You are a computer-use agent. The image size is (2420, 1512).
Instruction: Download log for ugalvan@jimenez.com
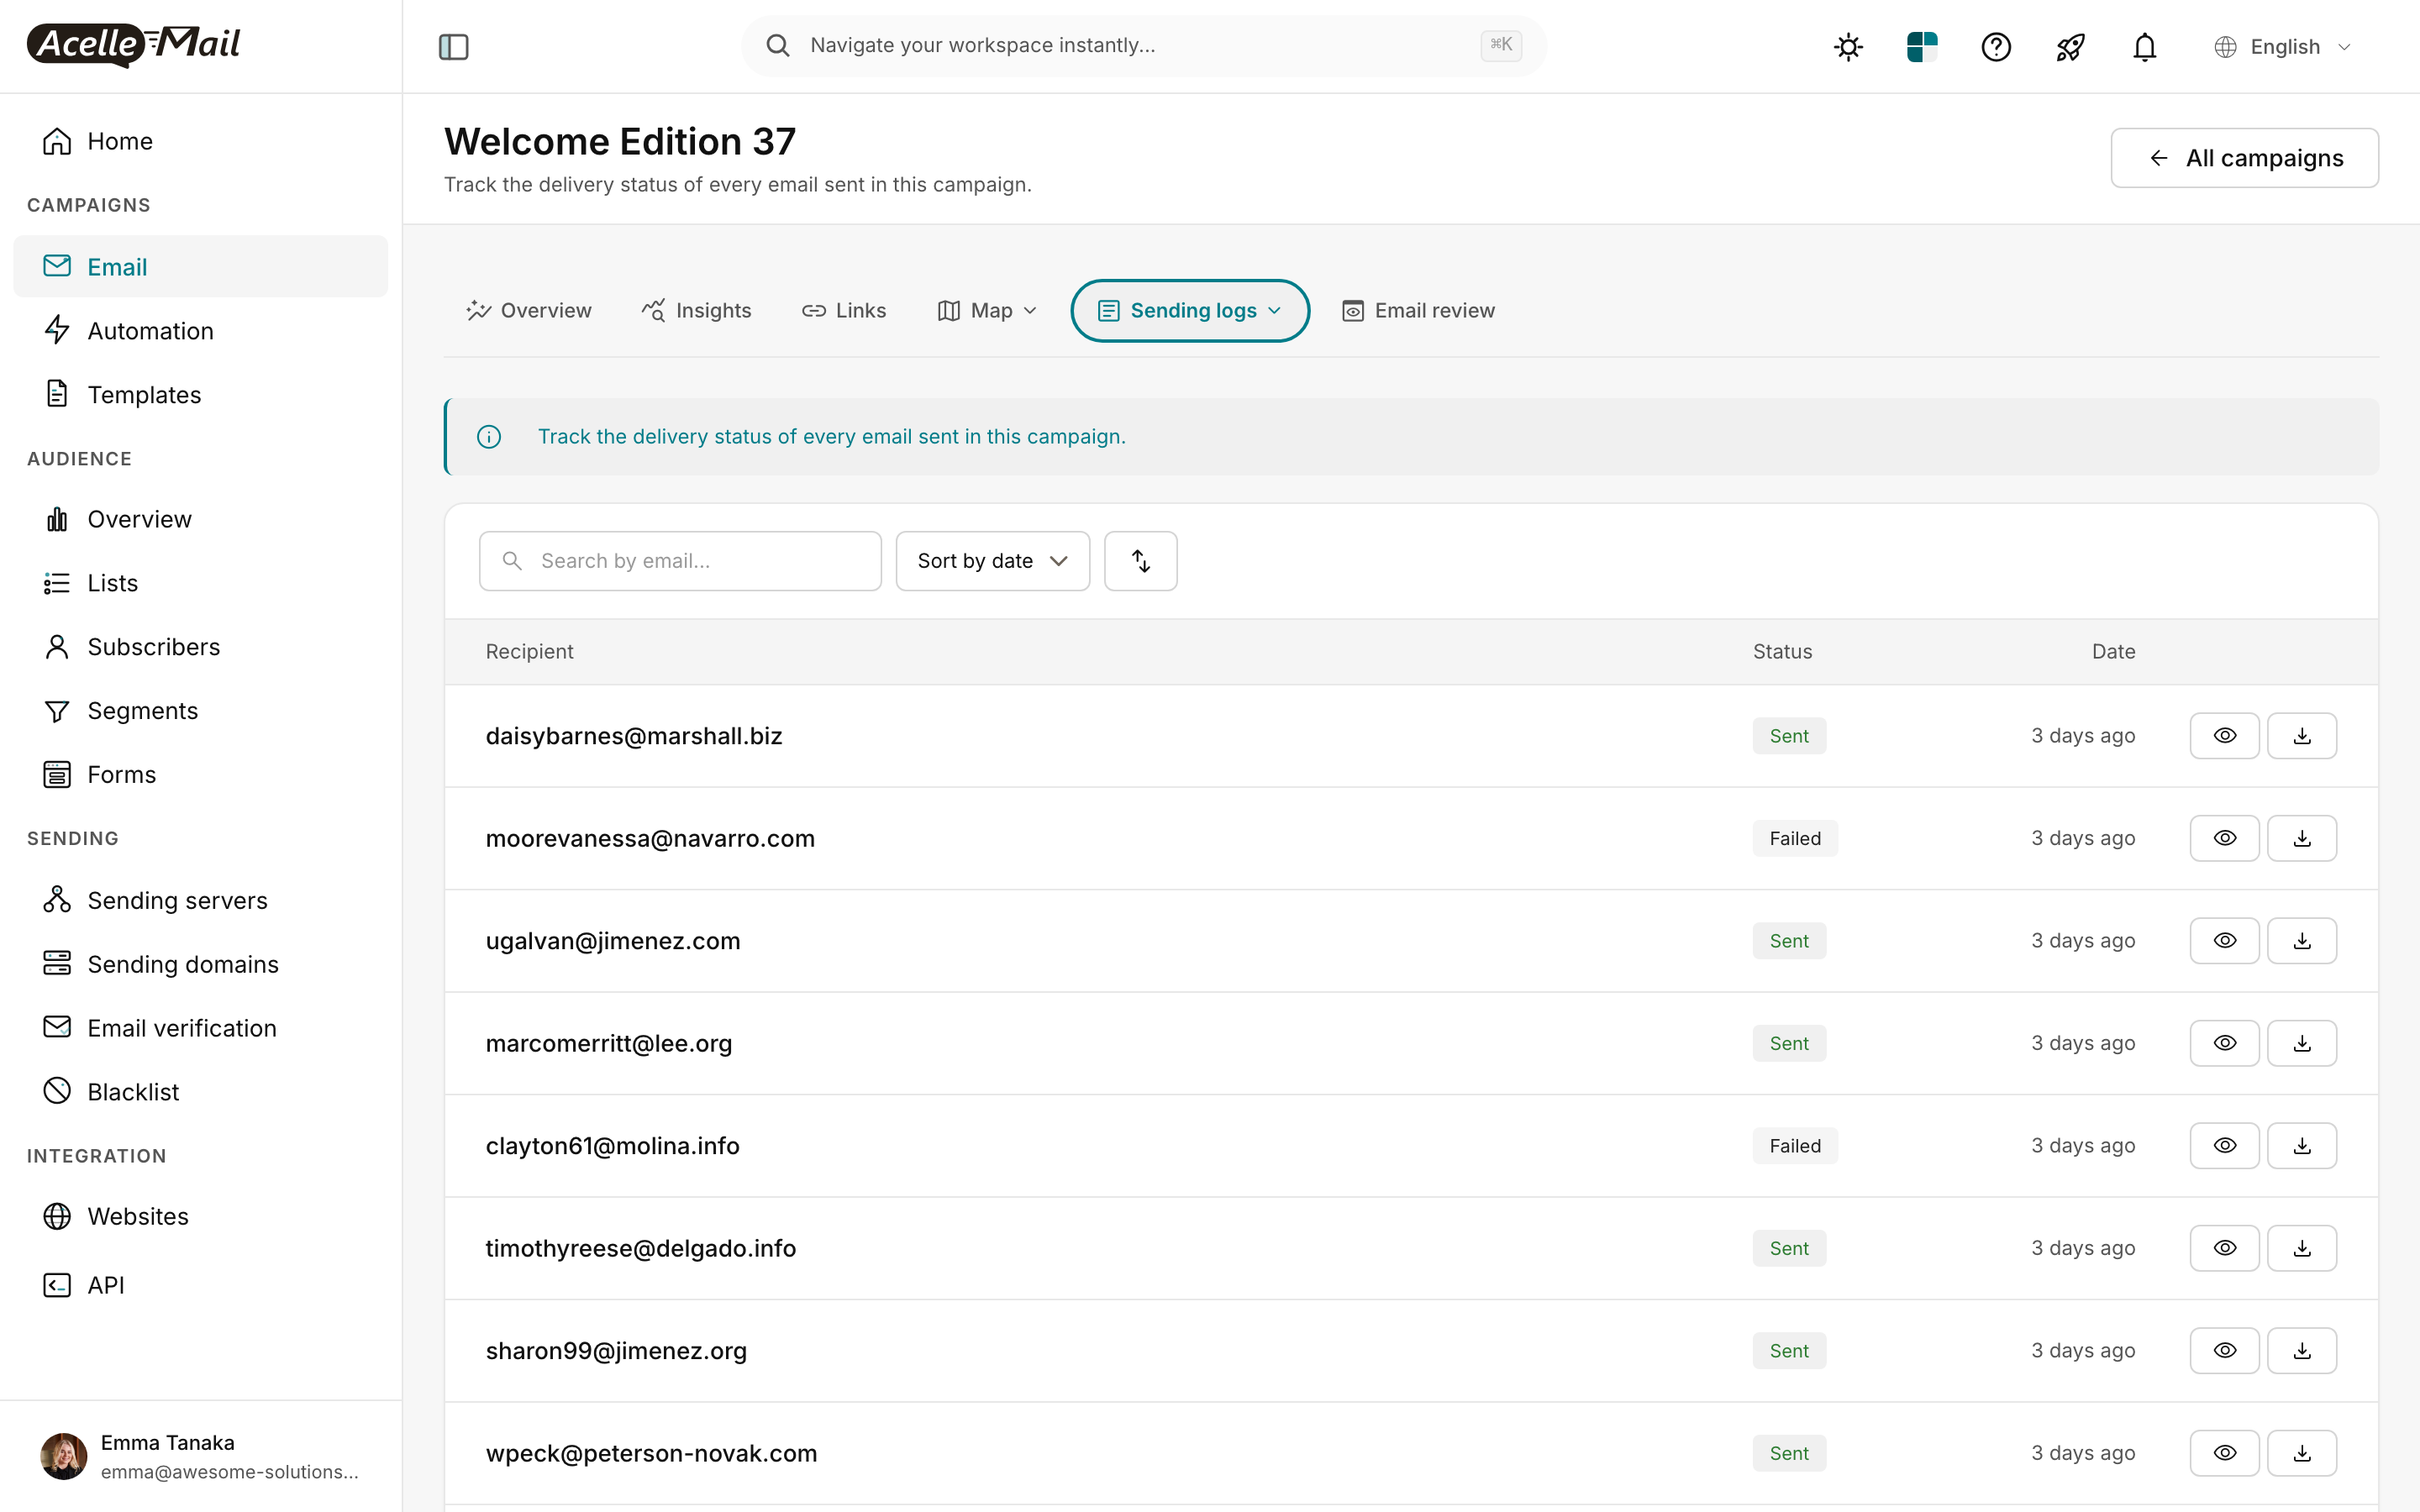click(2301, 941)
